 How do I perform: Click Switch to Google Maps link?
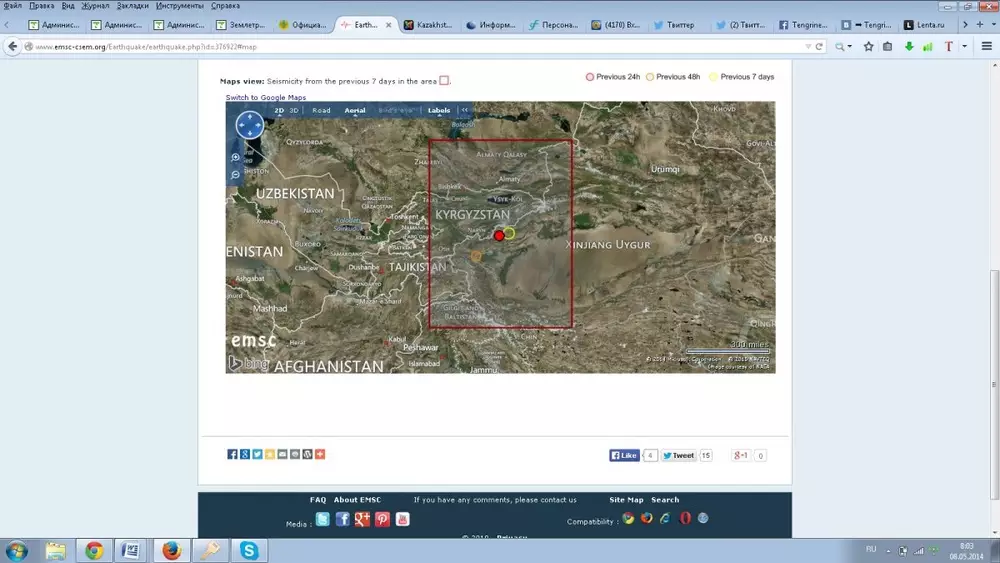[265, 97]
